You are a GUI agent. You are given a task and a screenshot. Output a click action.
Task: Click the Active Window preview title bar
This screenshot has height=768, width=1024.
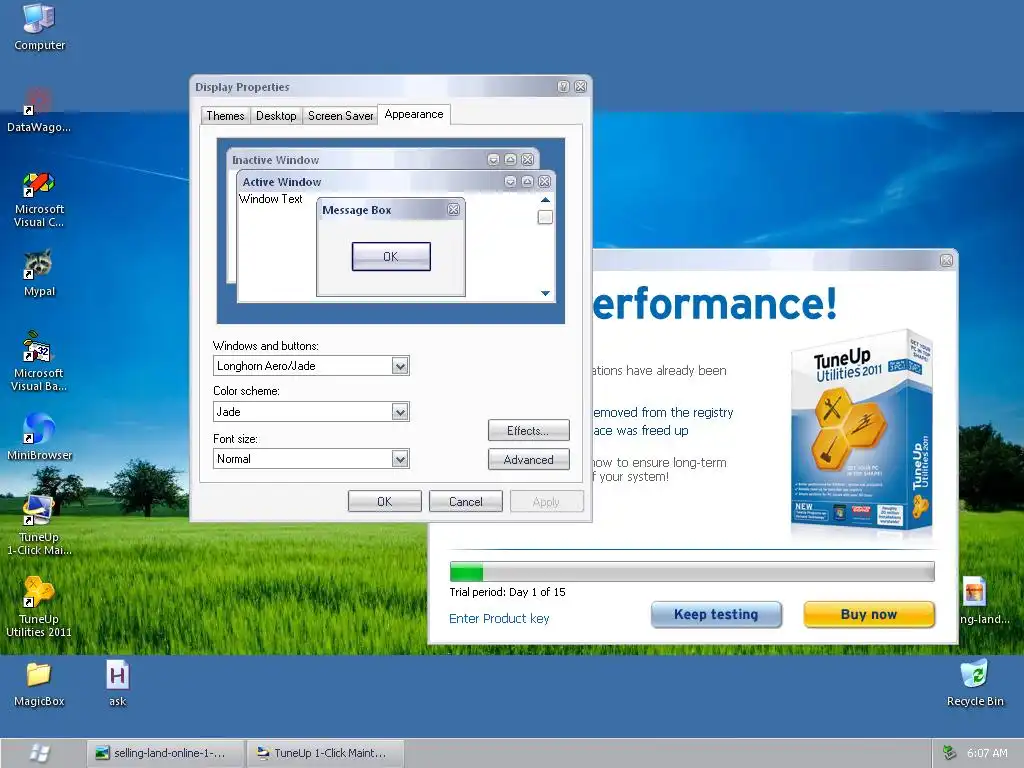pyautogui.click(x=395, y=182)
